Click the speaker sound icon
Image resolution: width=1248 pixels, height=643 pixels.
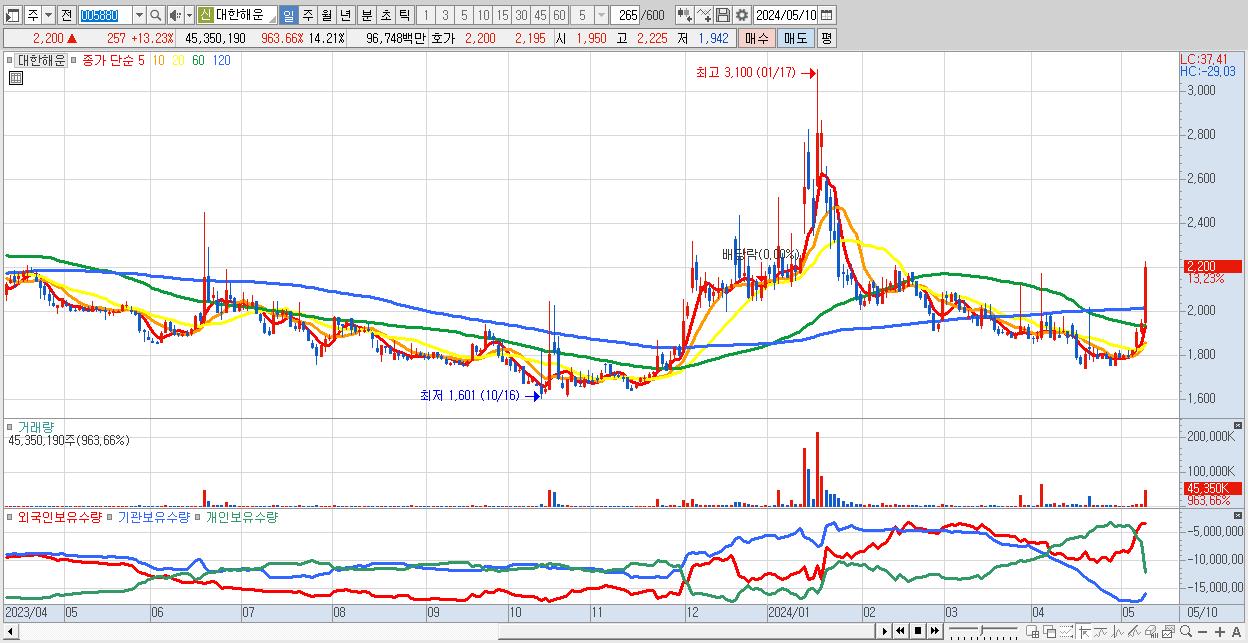175,15
